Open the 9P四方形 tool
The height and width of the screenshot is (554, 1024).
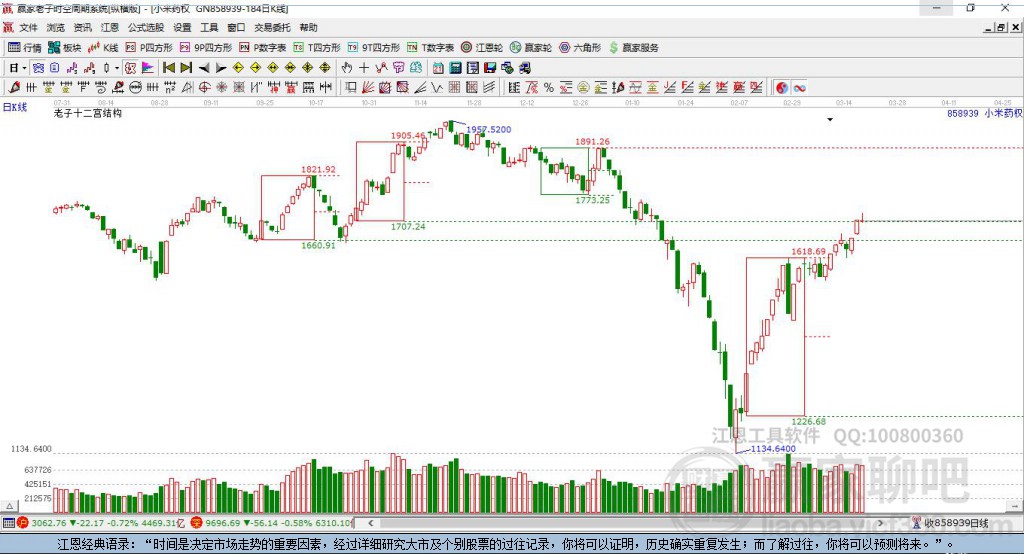[x=206, y=48]
